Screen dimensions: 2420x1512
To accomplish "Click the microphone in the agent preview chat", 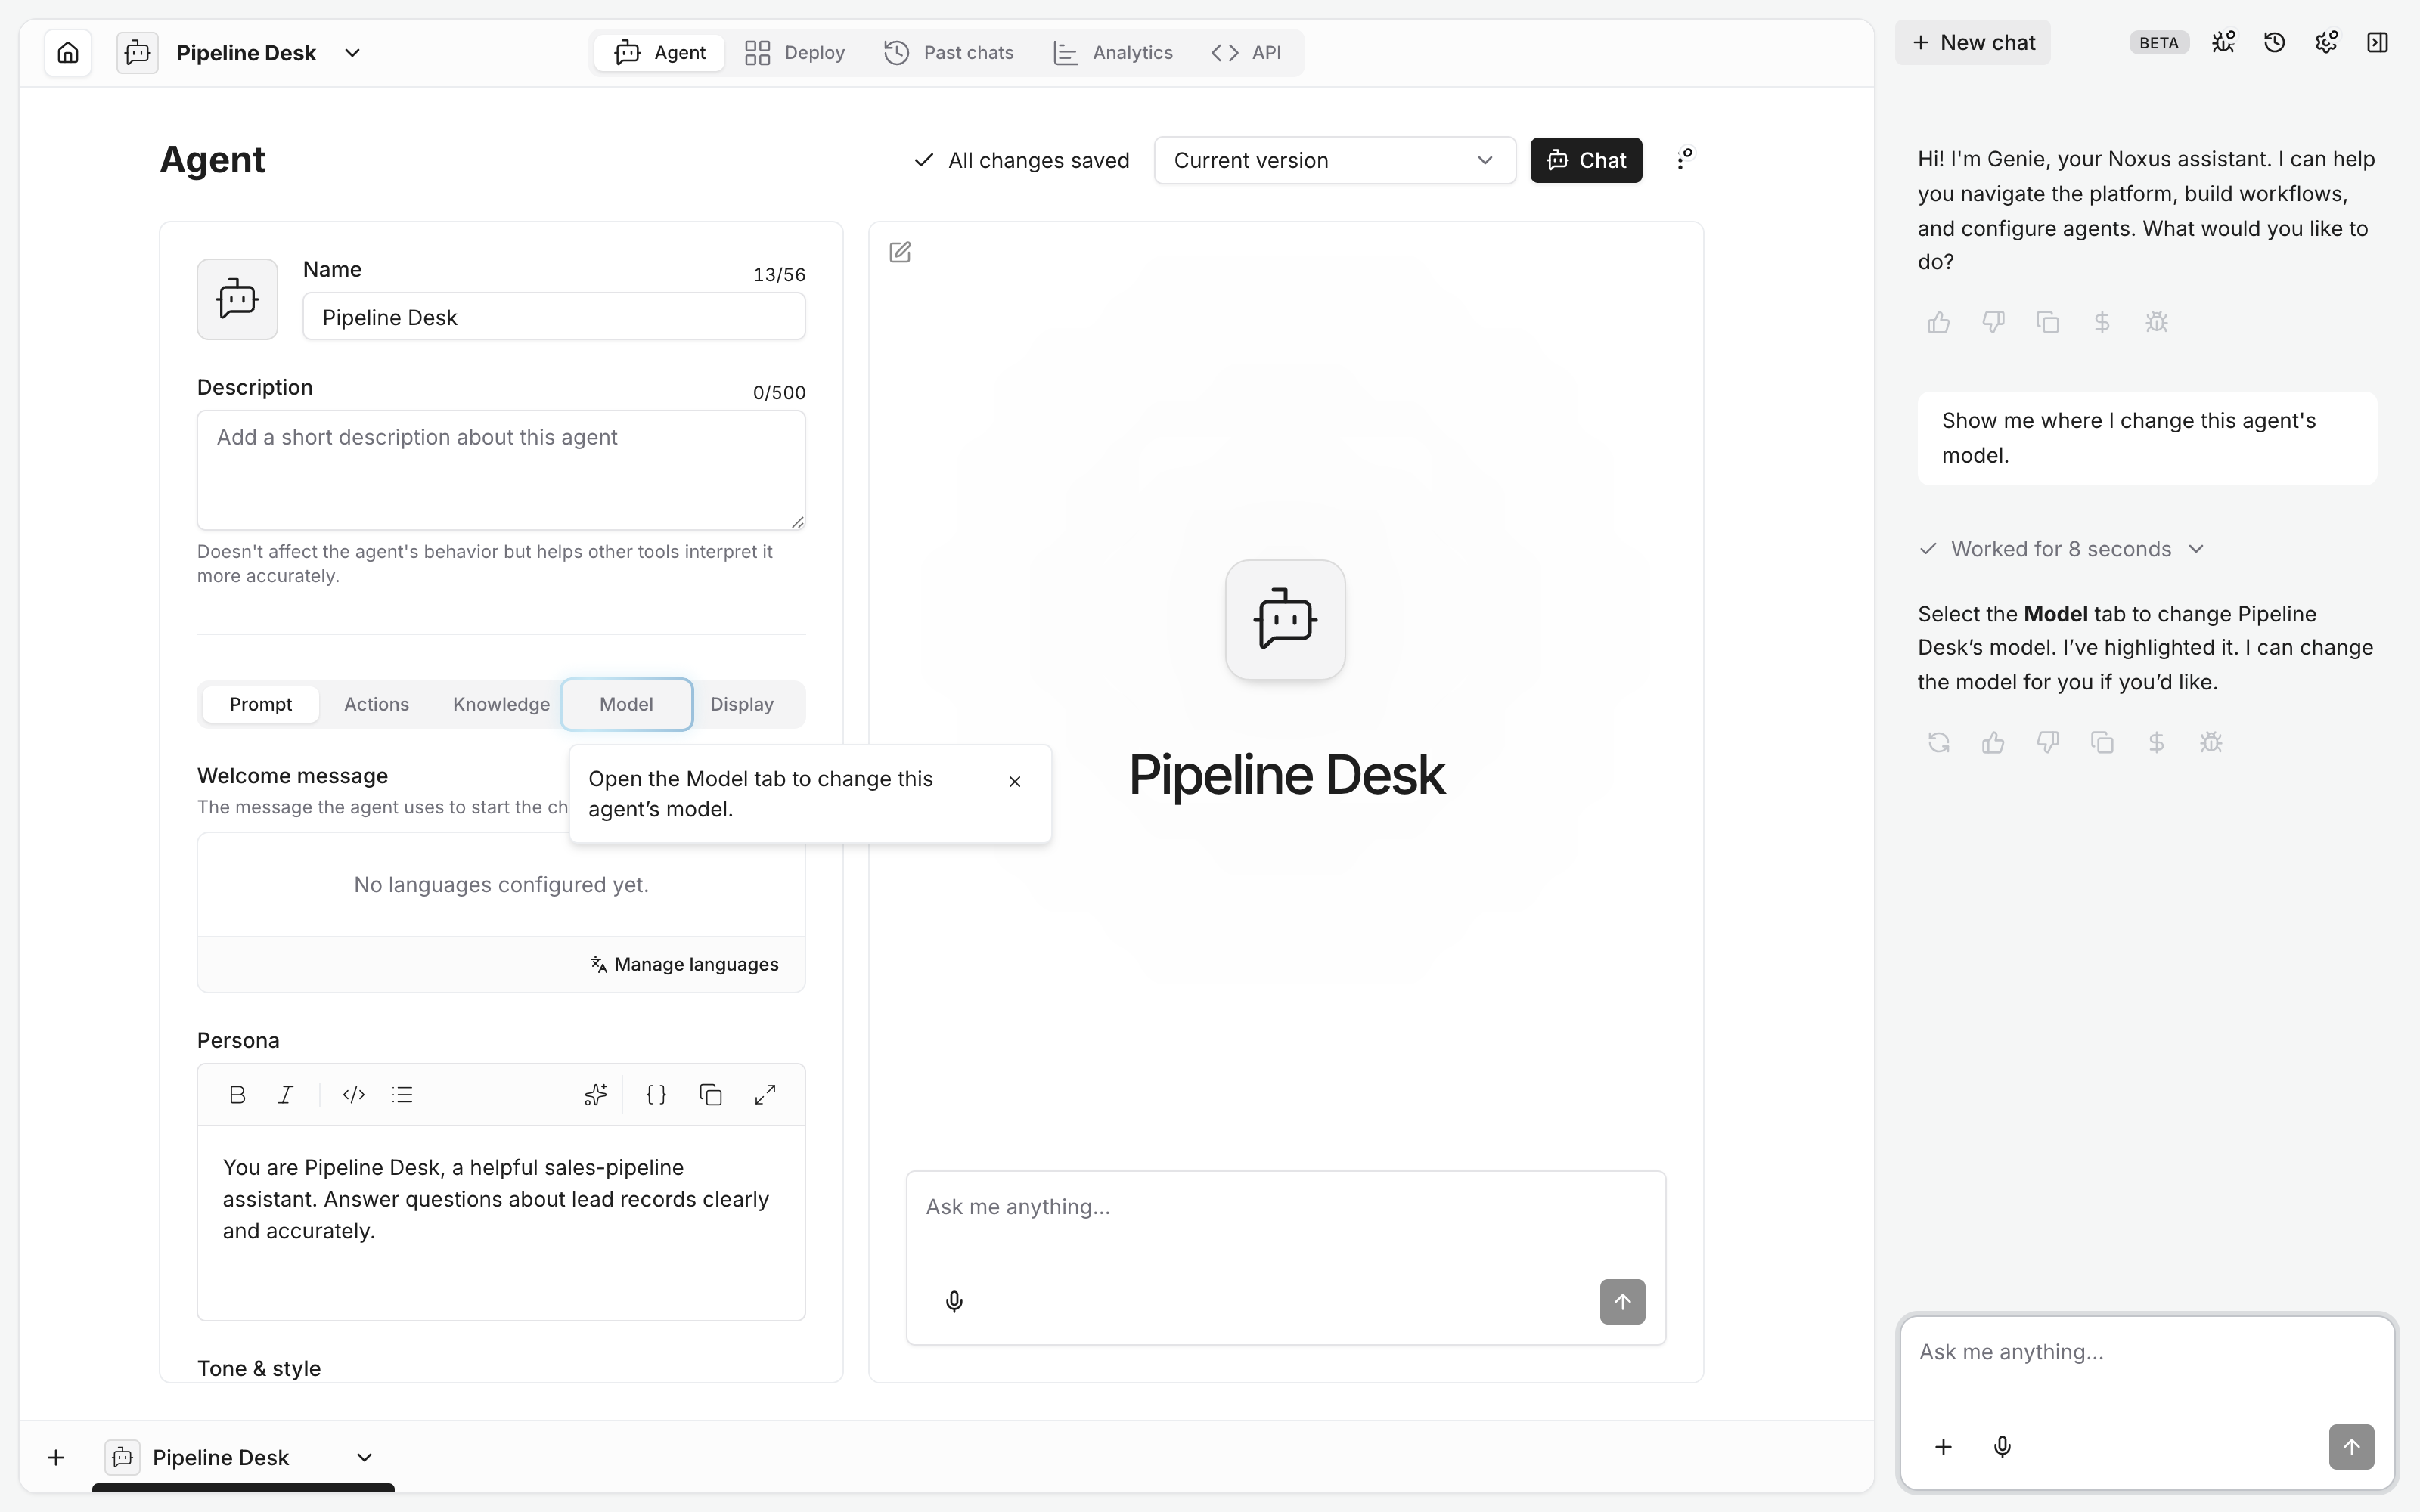I will point(954,1302).
